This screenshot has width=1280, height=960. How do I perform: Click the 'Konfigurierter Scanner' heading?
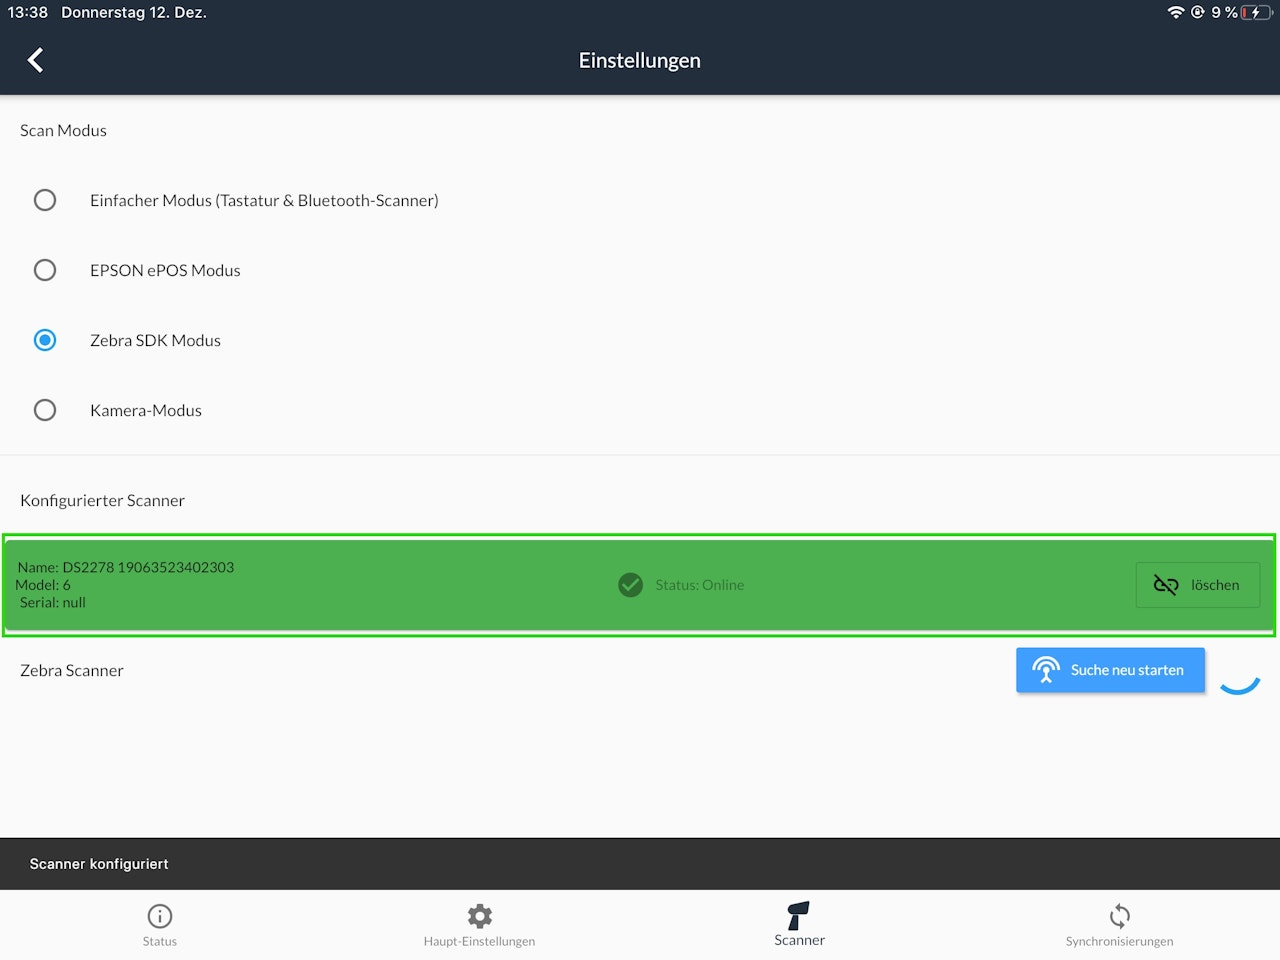(x=102, y=500)
